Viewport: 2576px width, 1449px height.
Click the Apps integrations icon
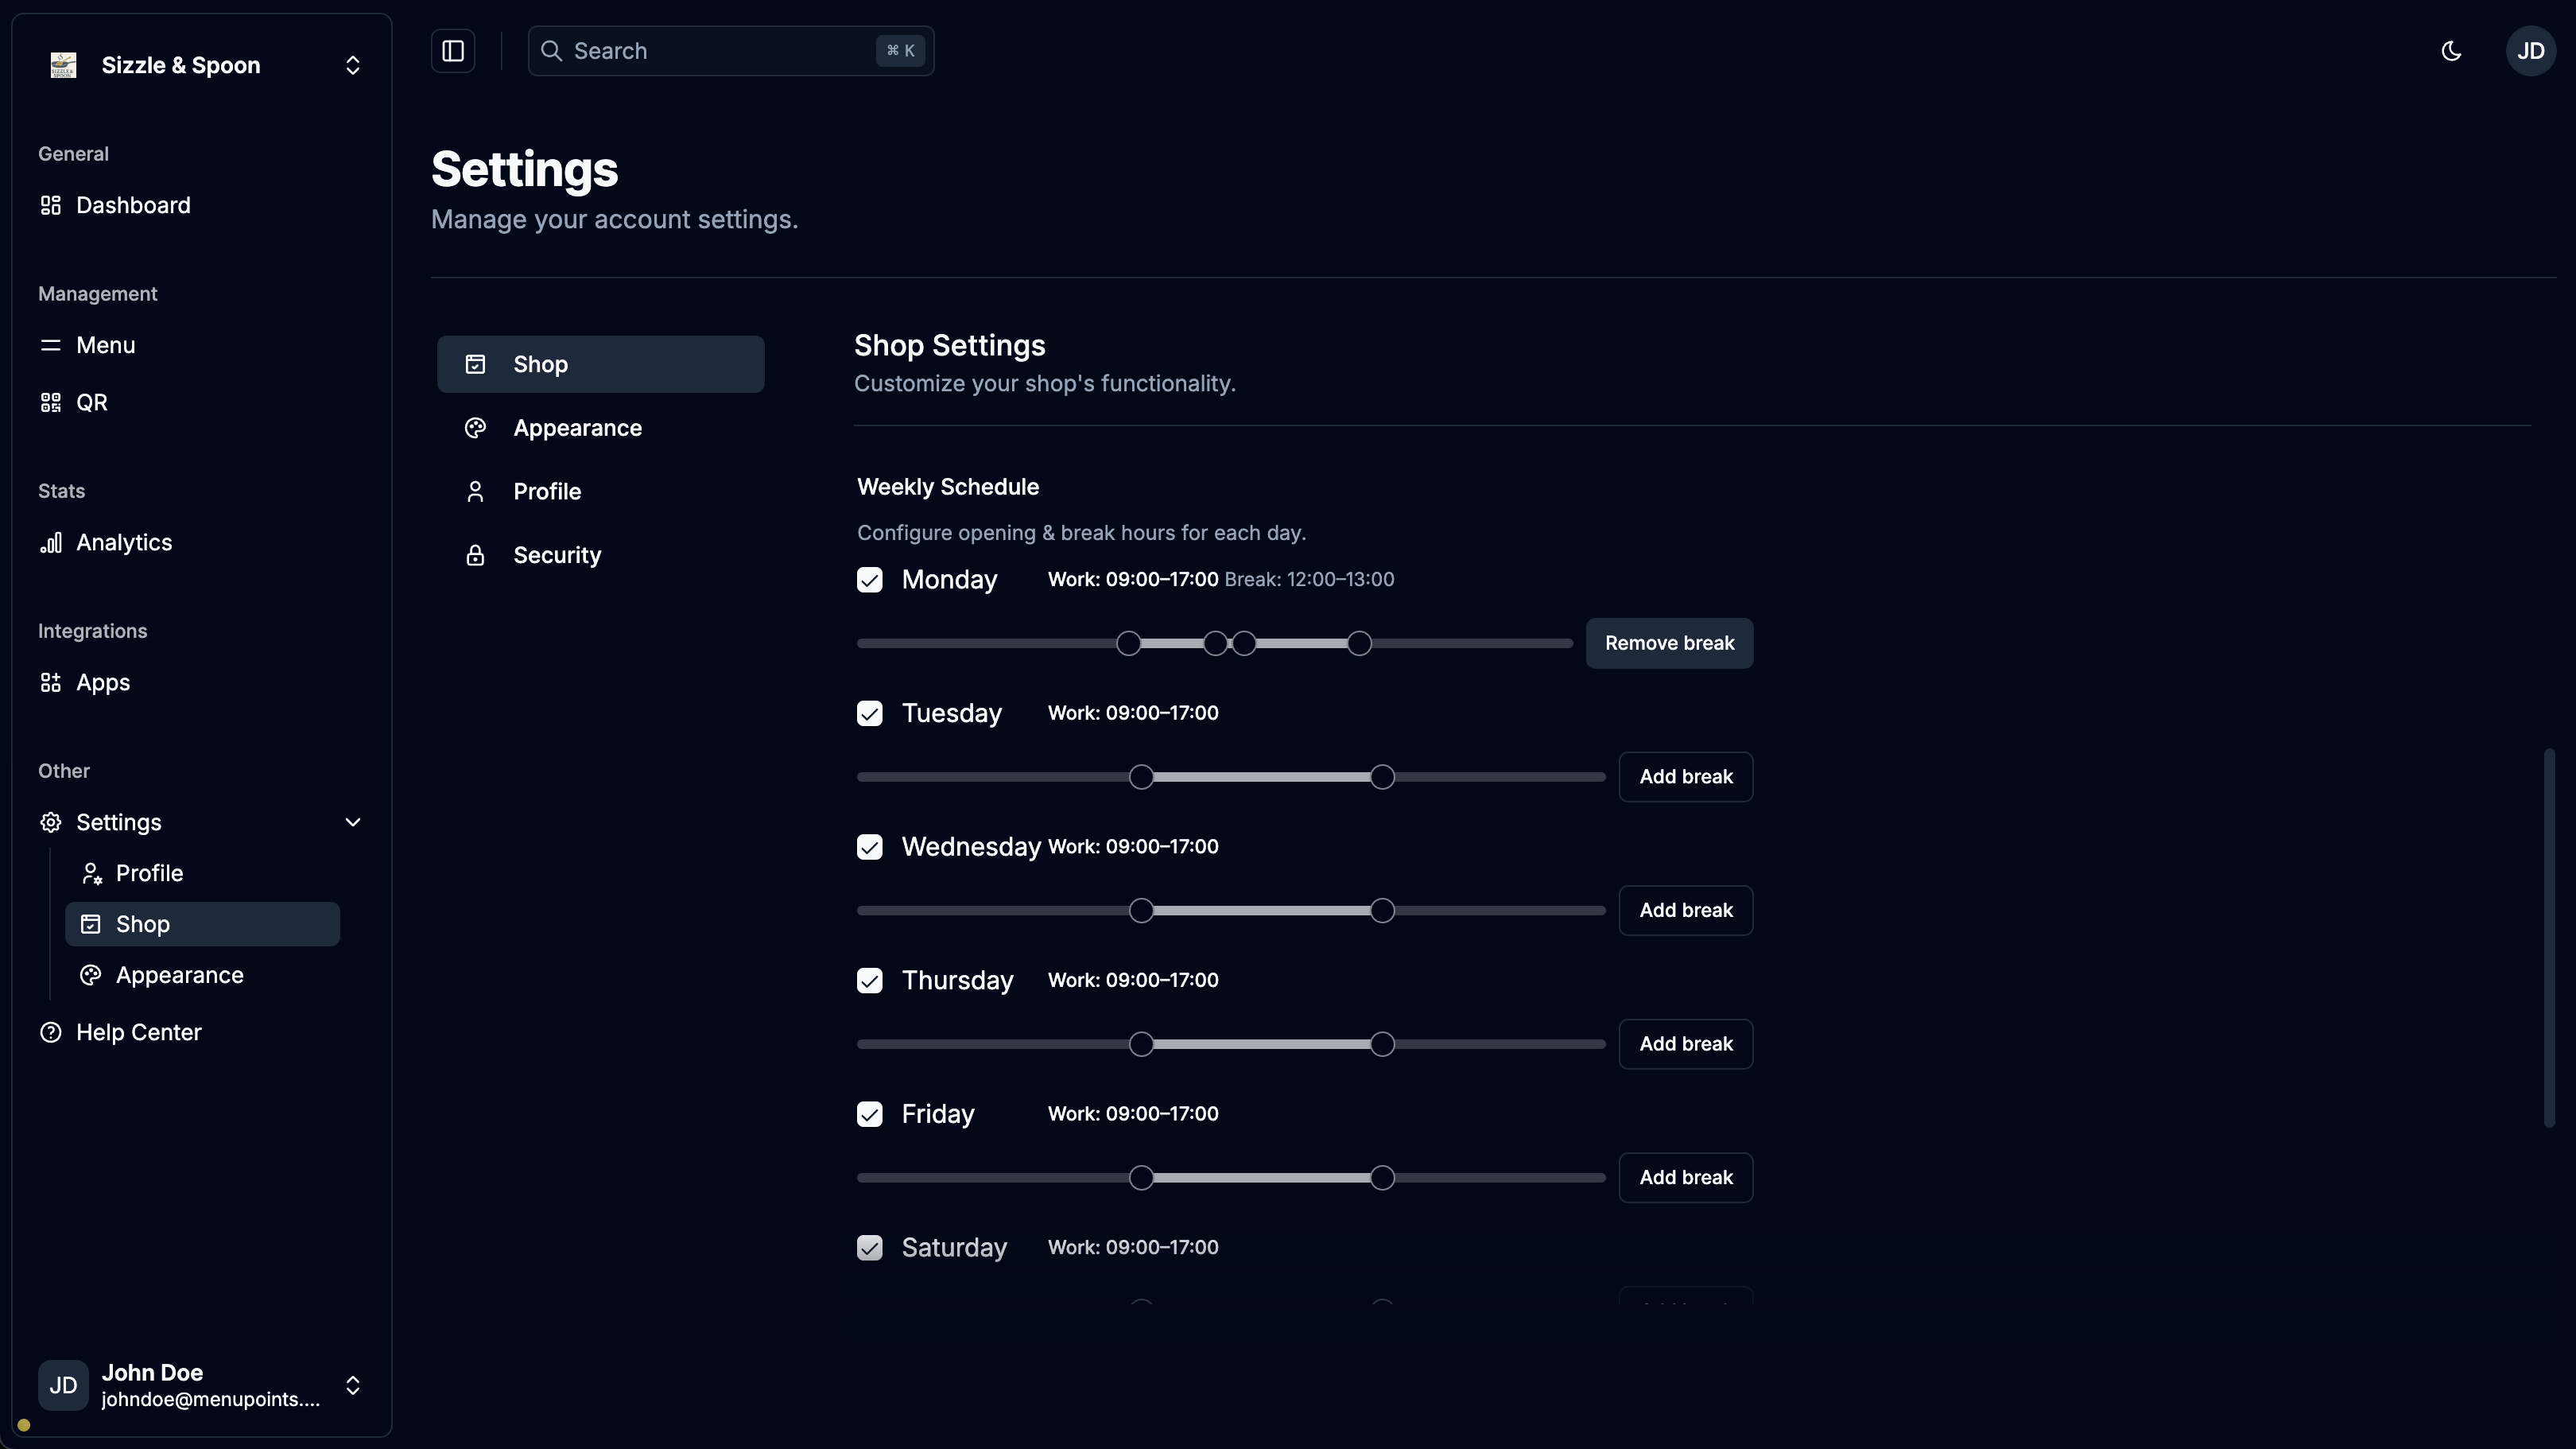click(50, 682)
